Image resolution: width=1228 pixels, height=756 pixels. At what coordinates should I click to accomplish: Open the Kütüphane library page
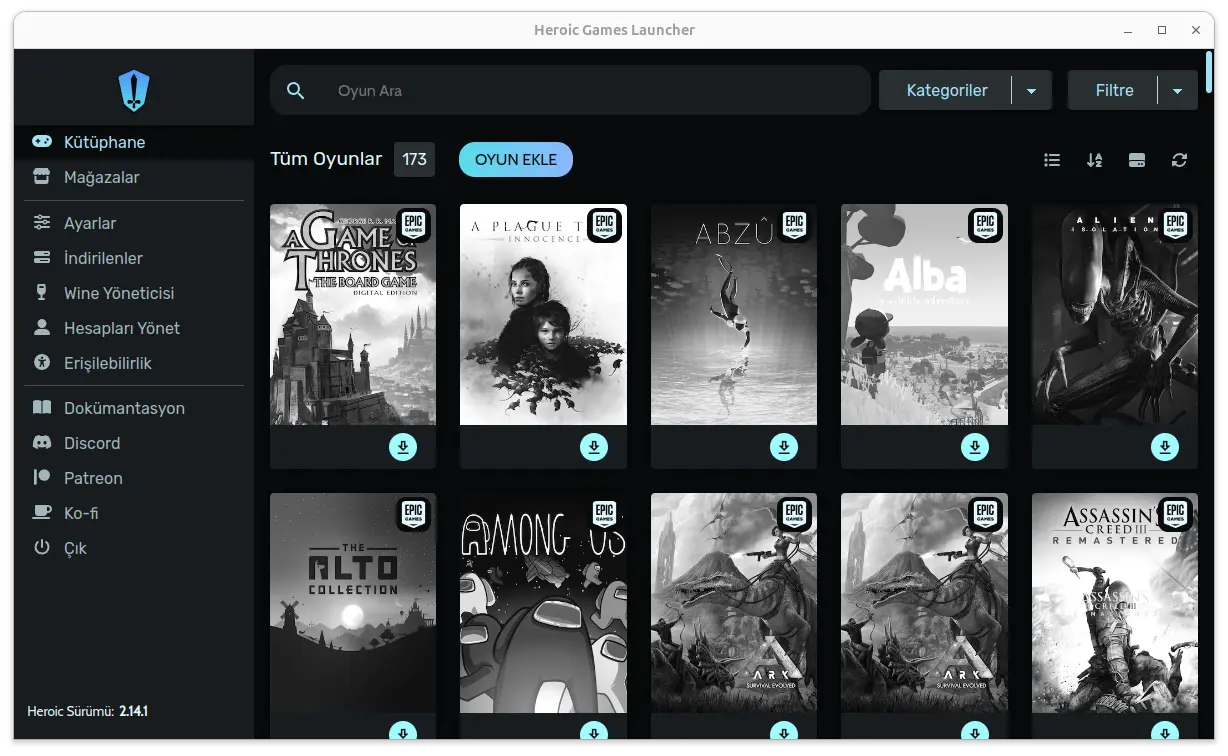point(134,142)
